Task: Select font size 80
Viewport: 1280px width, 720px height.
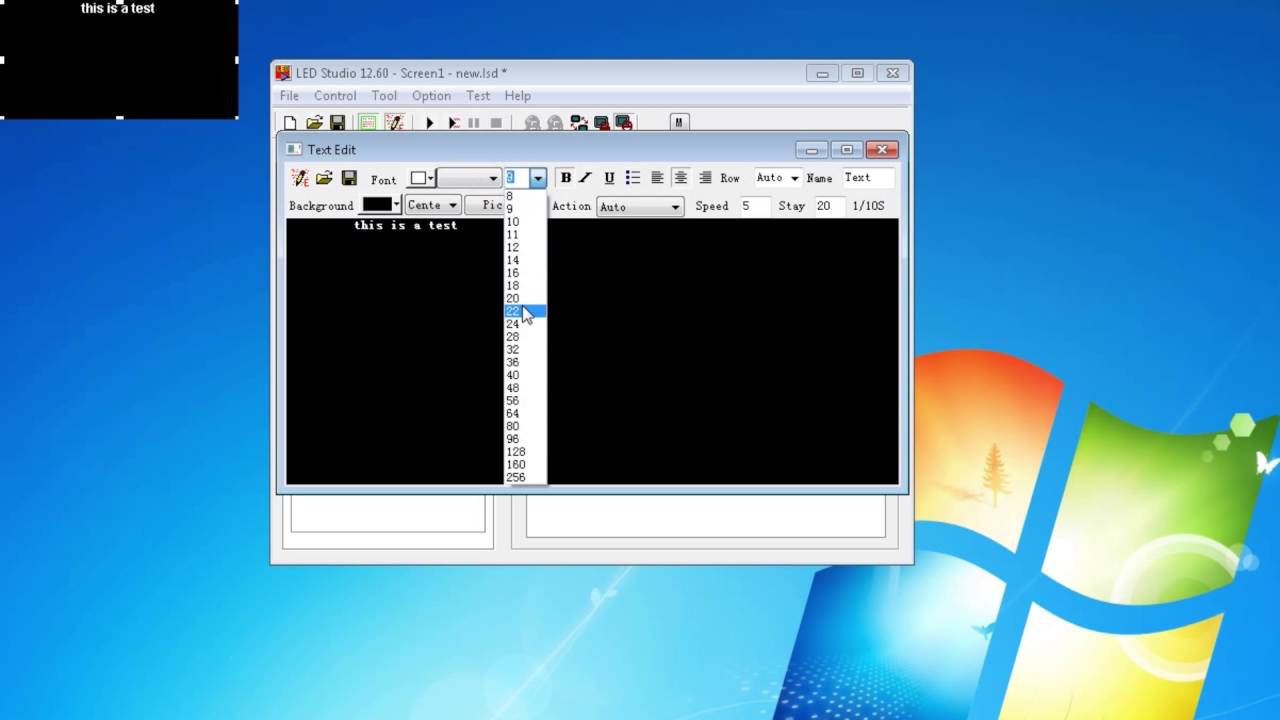Action: click(525, 427)
